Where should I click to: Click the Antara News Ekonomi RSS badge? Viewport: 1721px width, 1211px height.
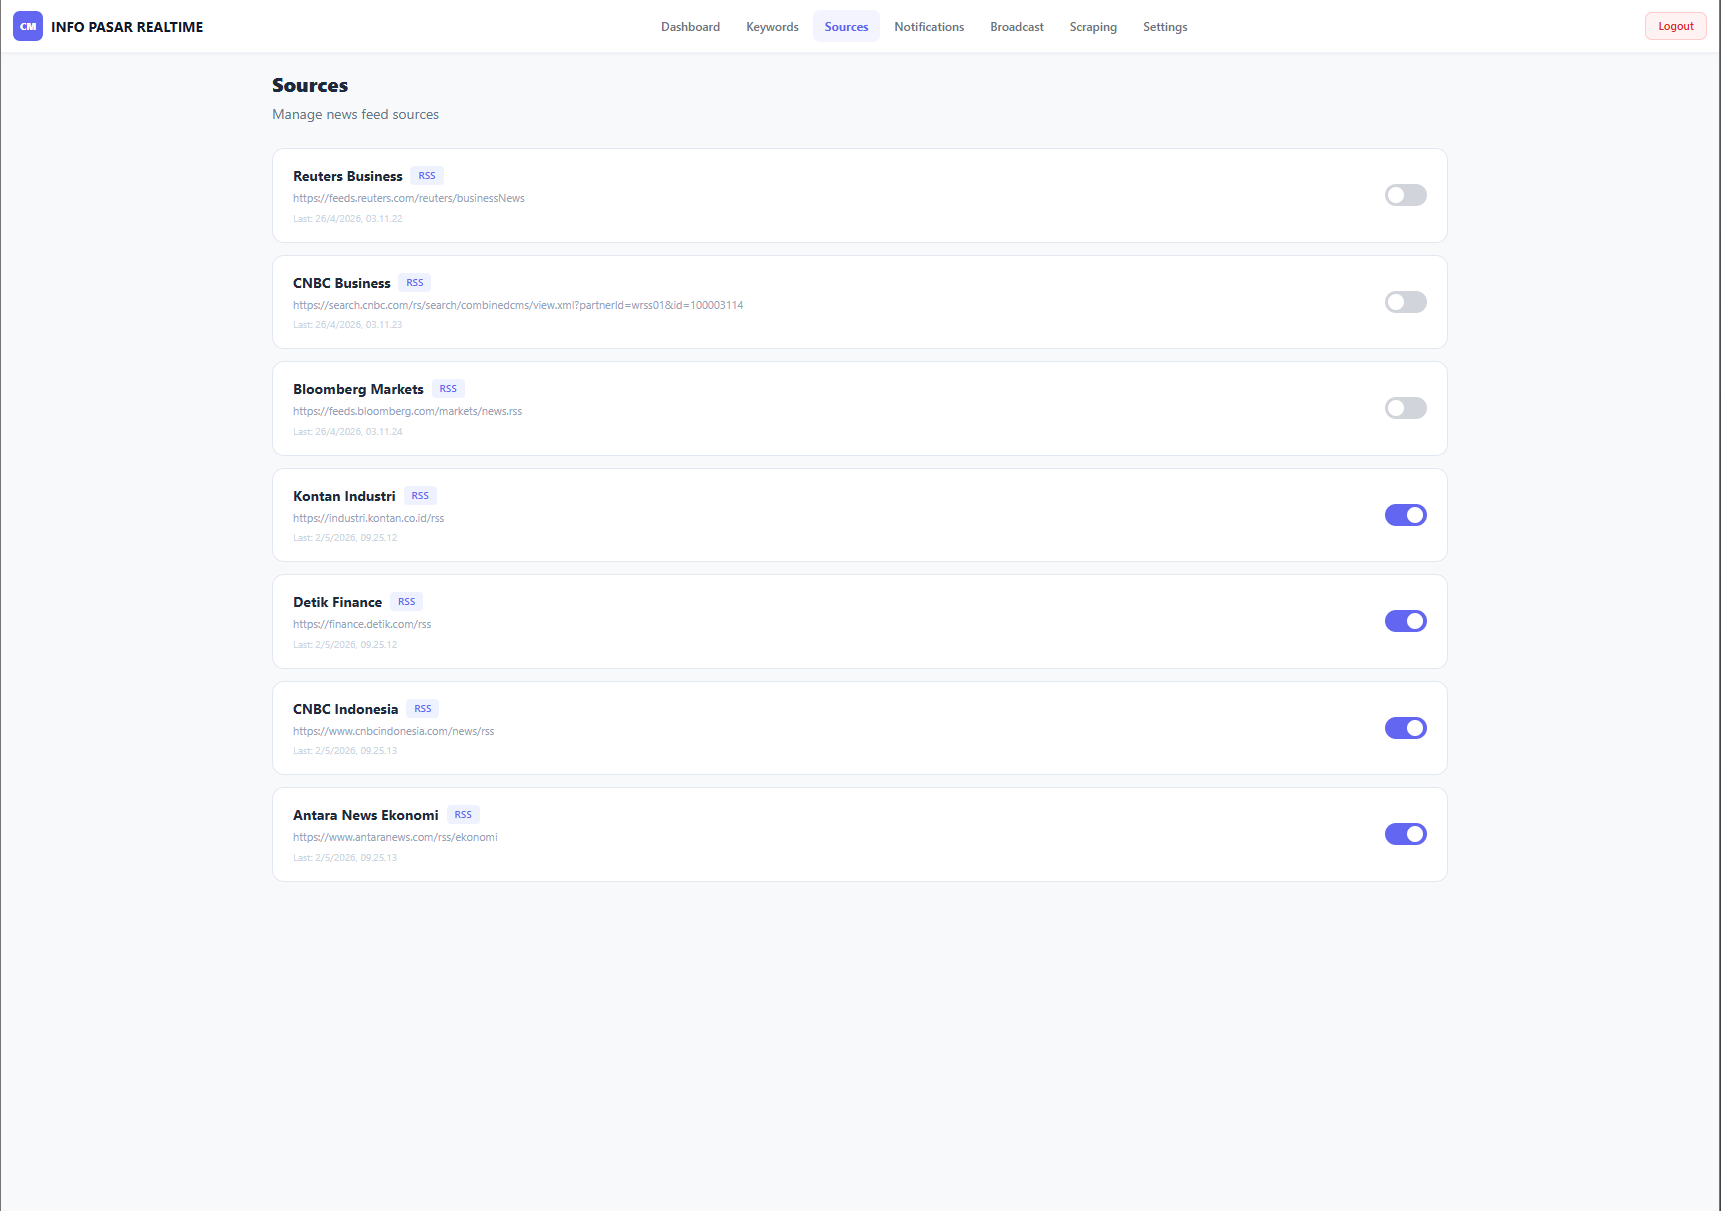coord(463,815)
